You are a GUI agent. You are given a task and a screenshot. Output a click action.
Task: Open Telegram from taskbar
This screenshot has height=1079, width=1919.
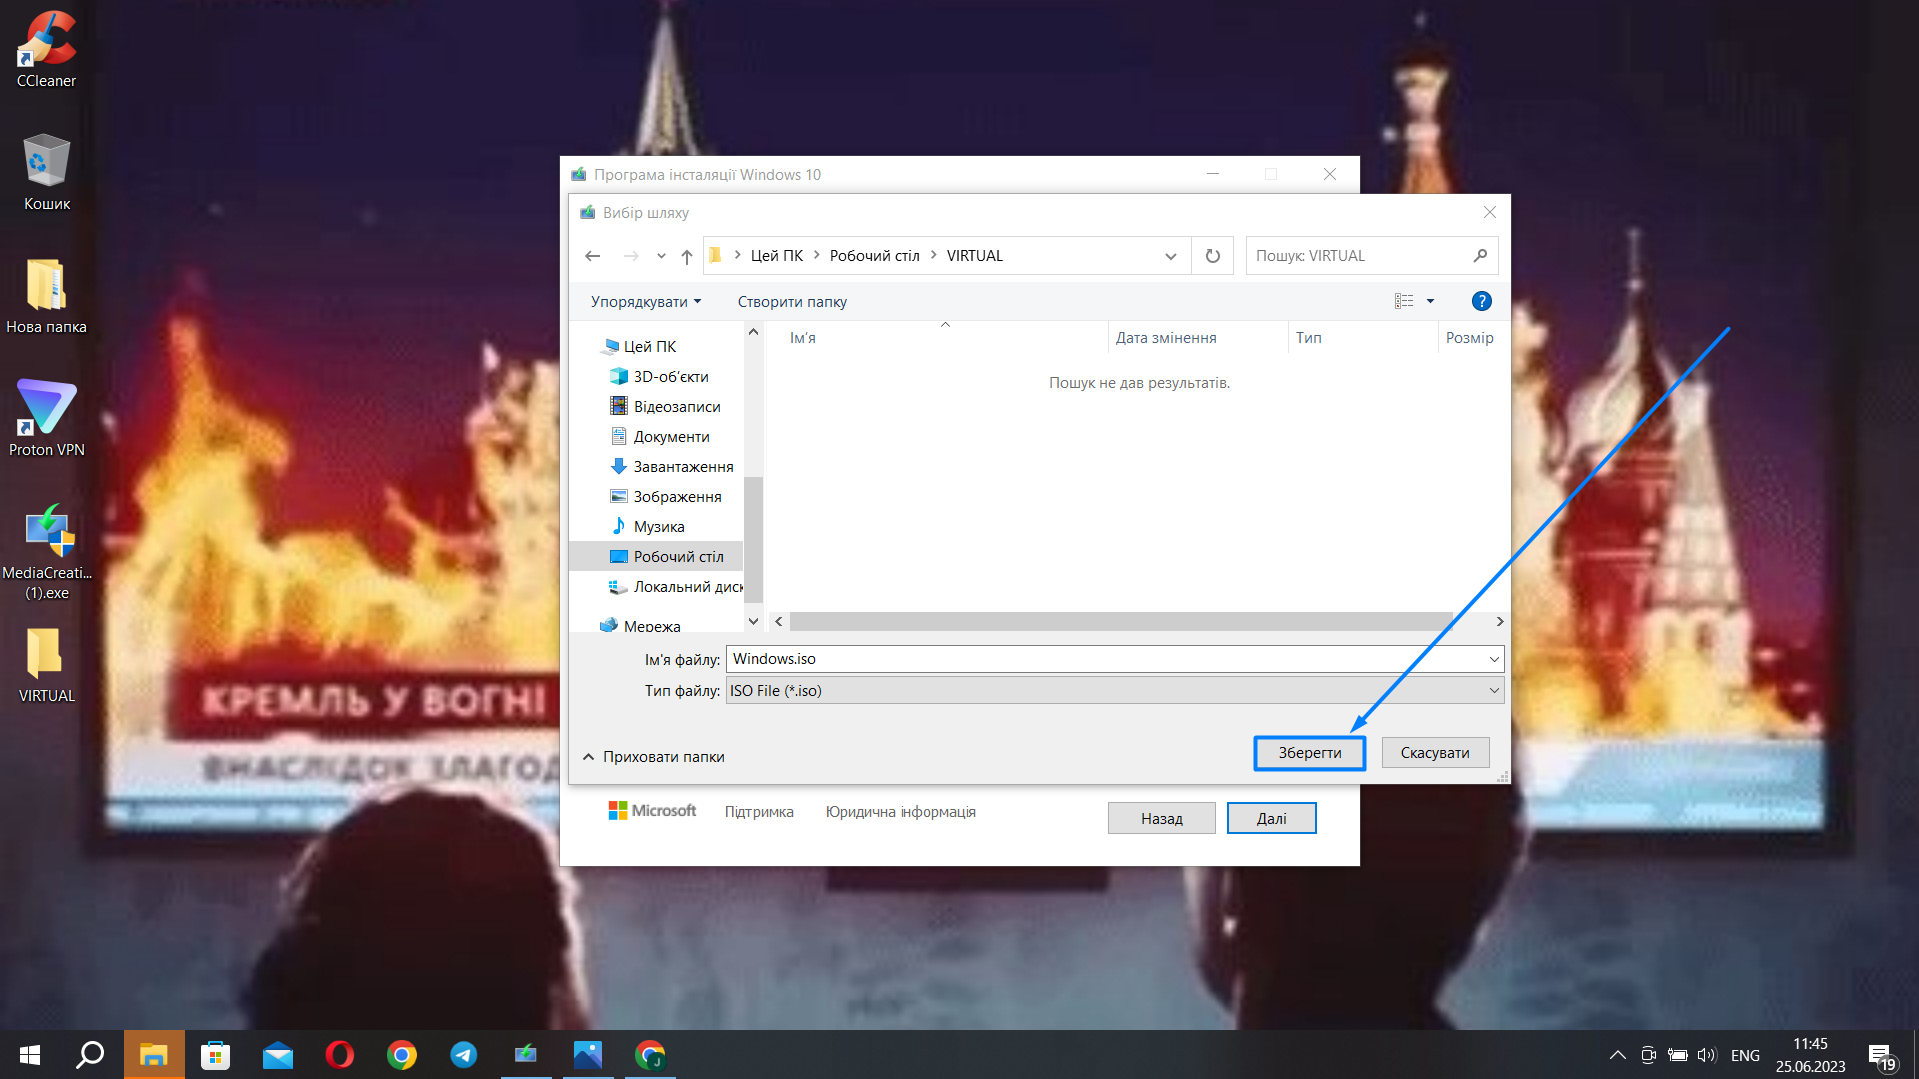coord(463,1055)
